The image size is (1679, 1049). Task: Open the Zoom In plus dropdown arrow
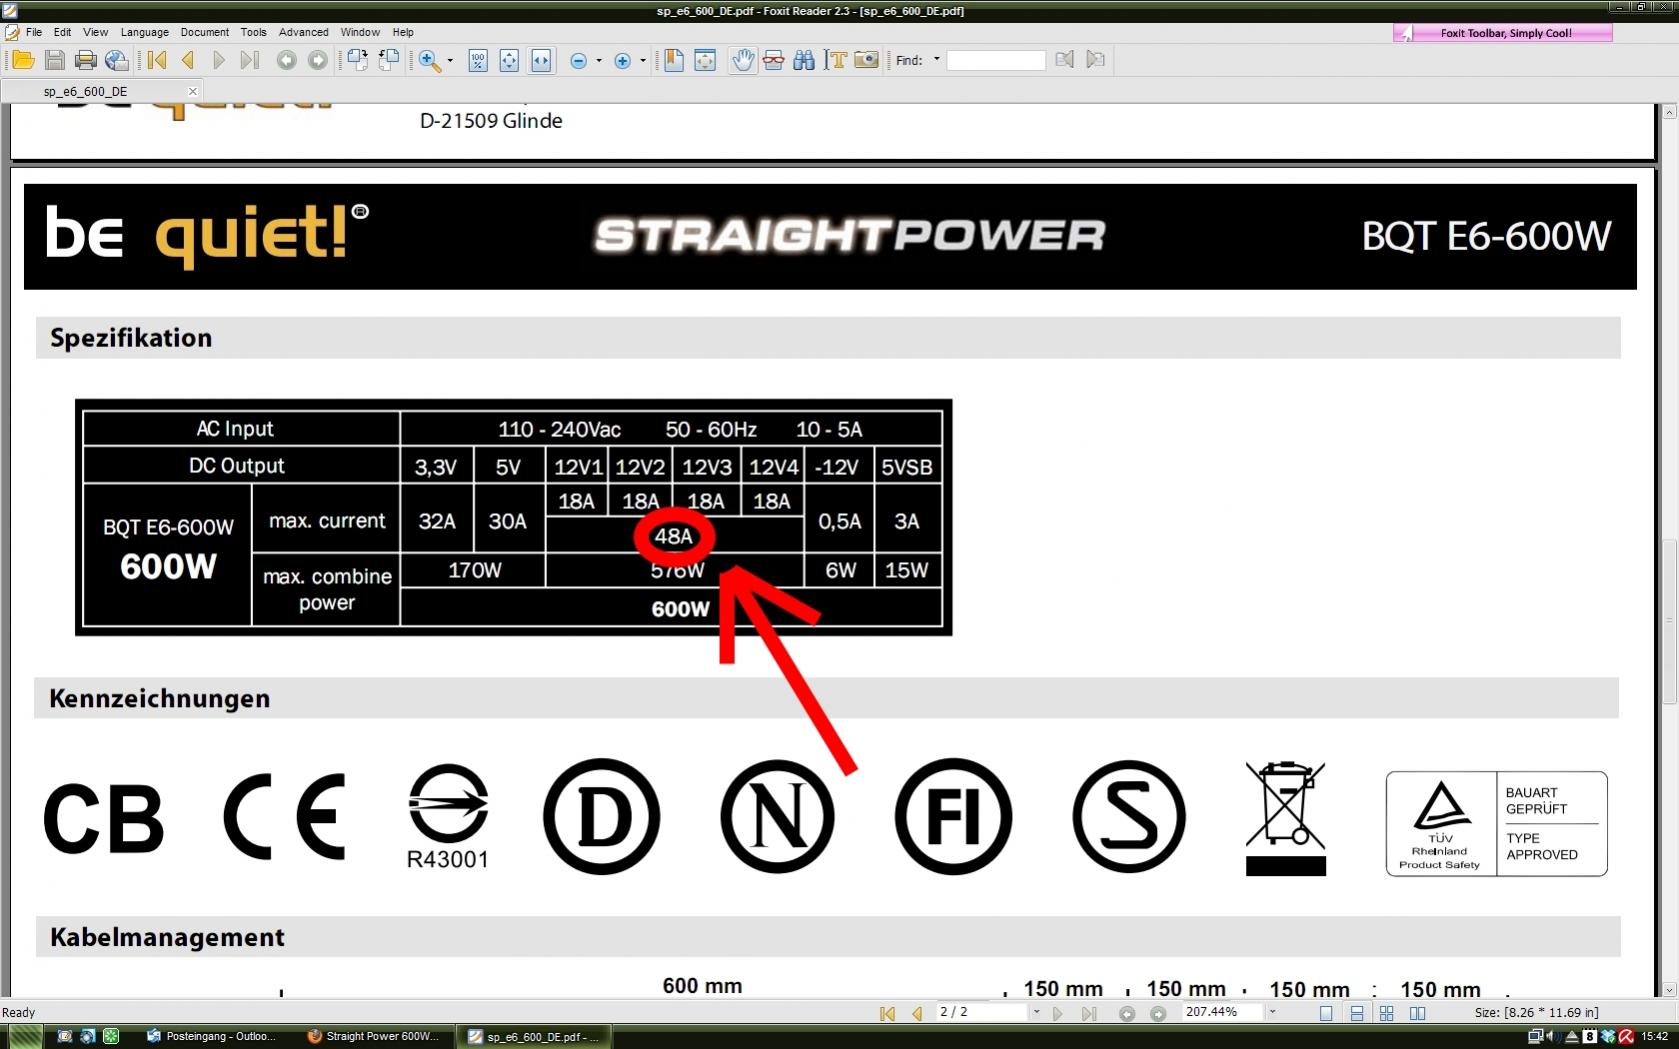coord(643,61)
